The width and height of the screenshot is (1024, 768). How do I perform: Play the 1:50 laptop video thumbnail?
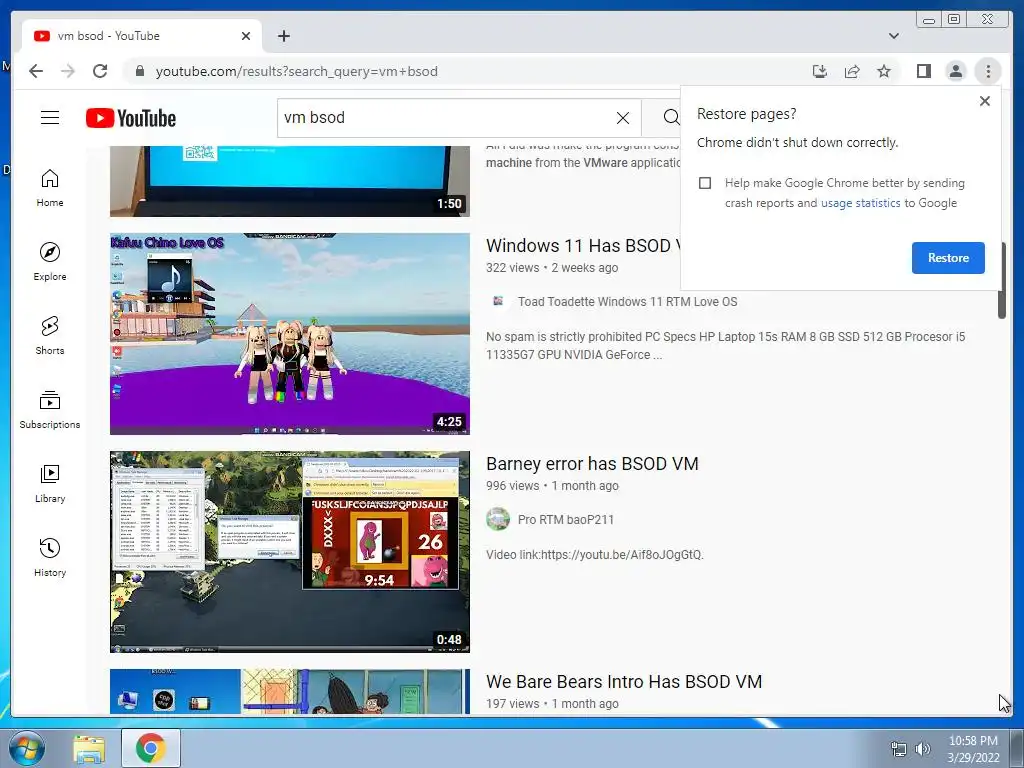[289, 182]
